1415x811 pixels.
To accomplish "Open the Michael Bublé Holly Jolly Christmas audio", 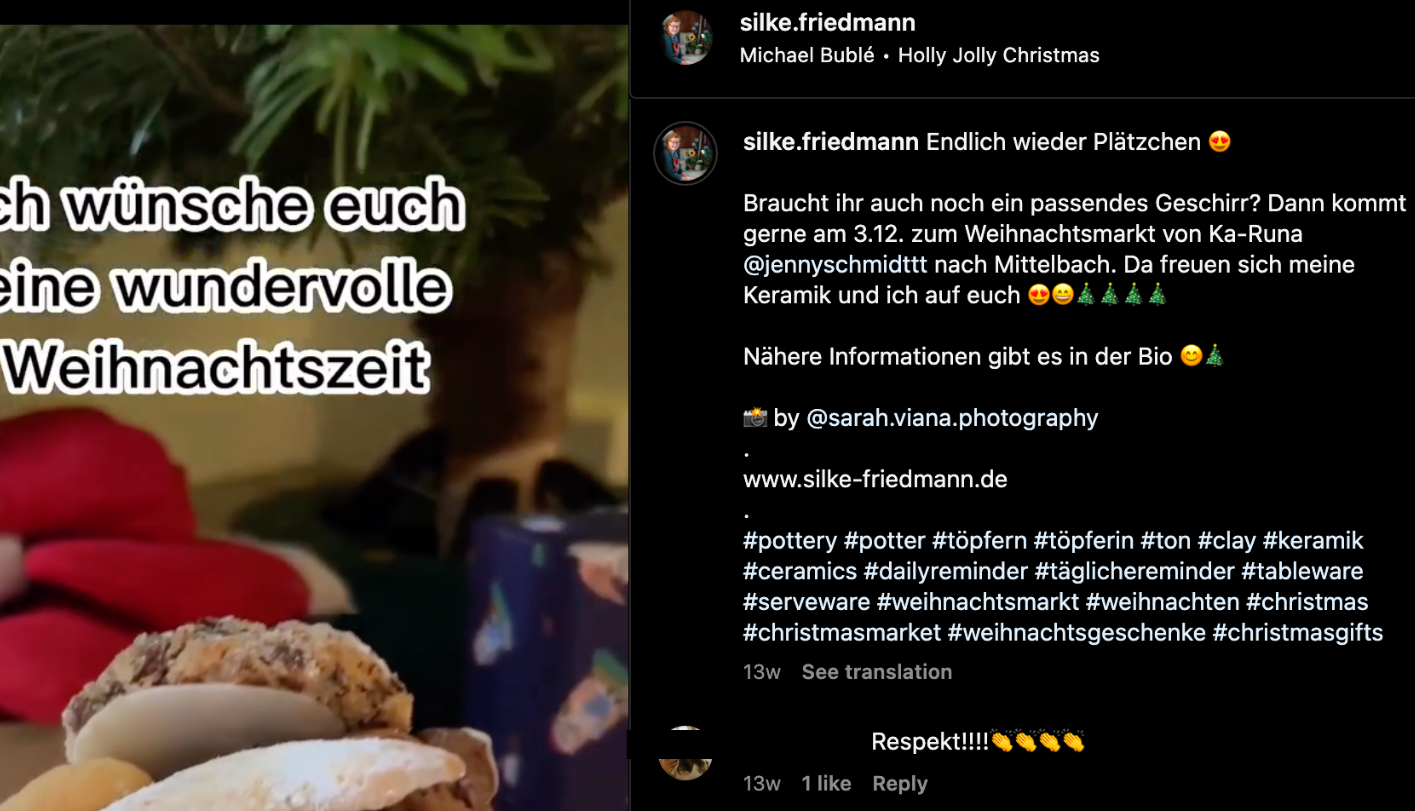I will click(919, 56).
